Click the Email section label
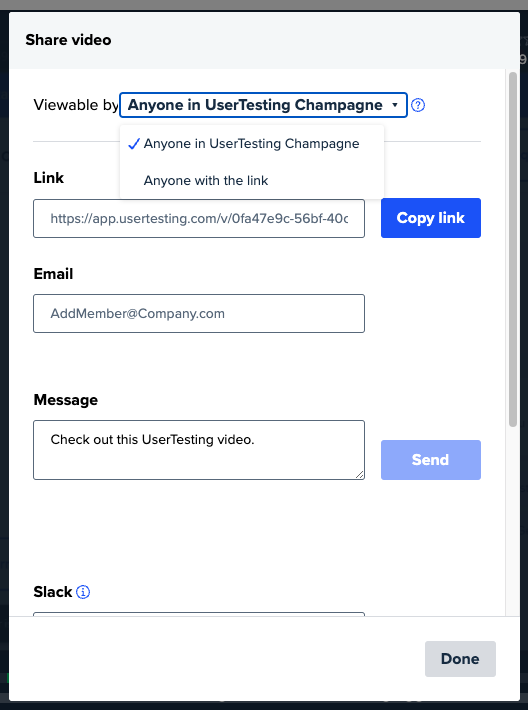The width and height of the screenshot is (528, 710). click(x=53, y=274)
